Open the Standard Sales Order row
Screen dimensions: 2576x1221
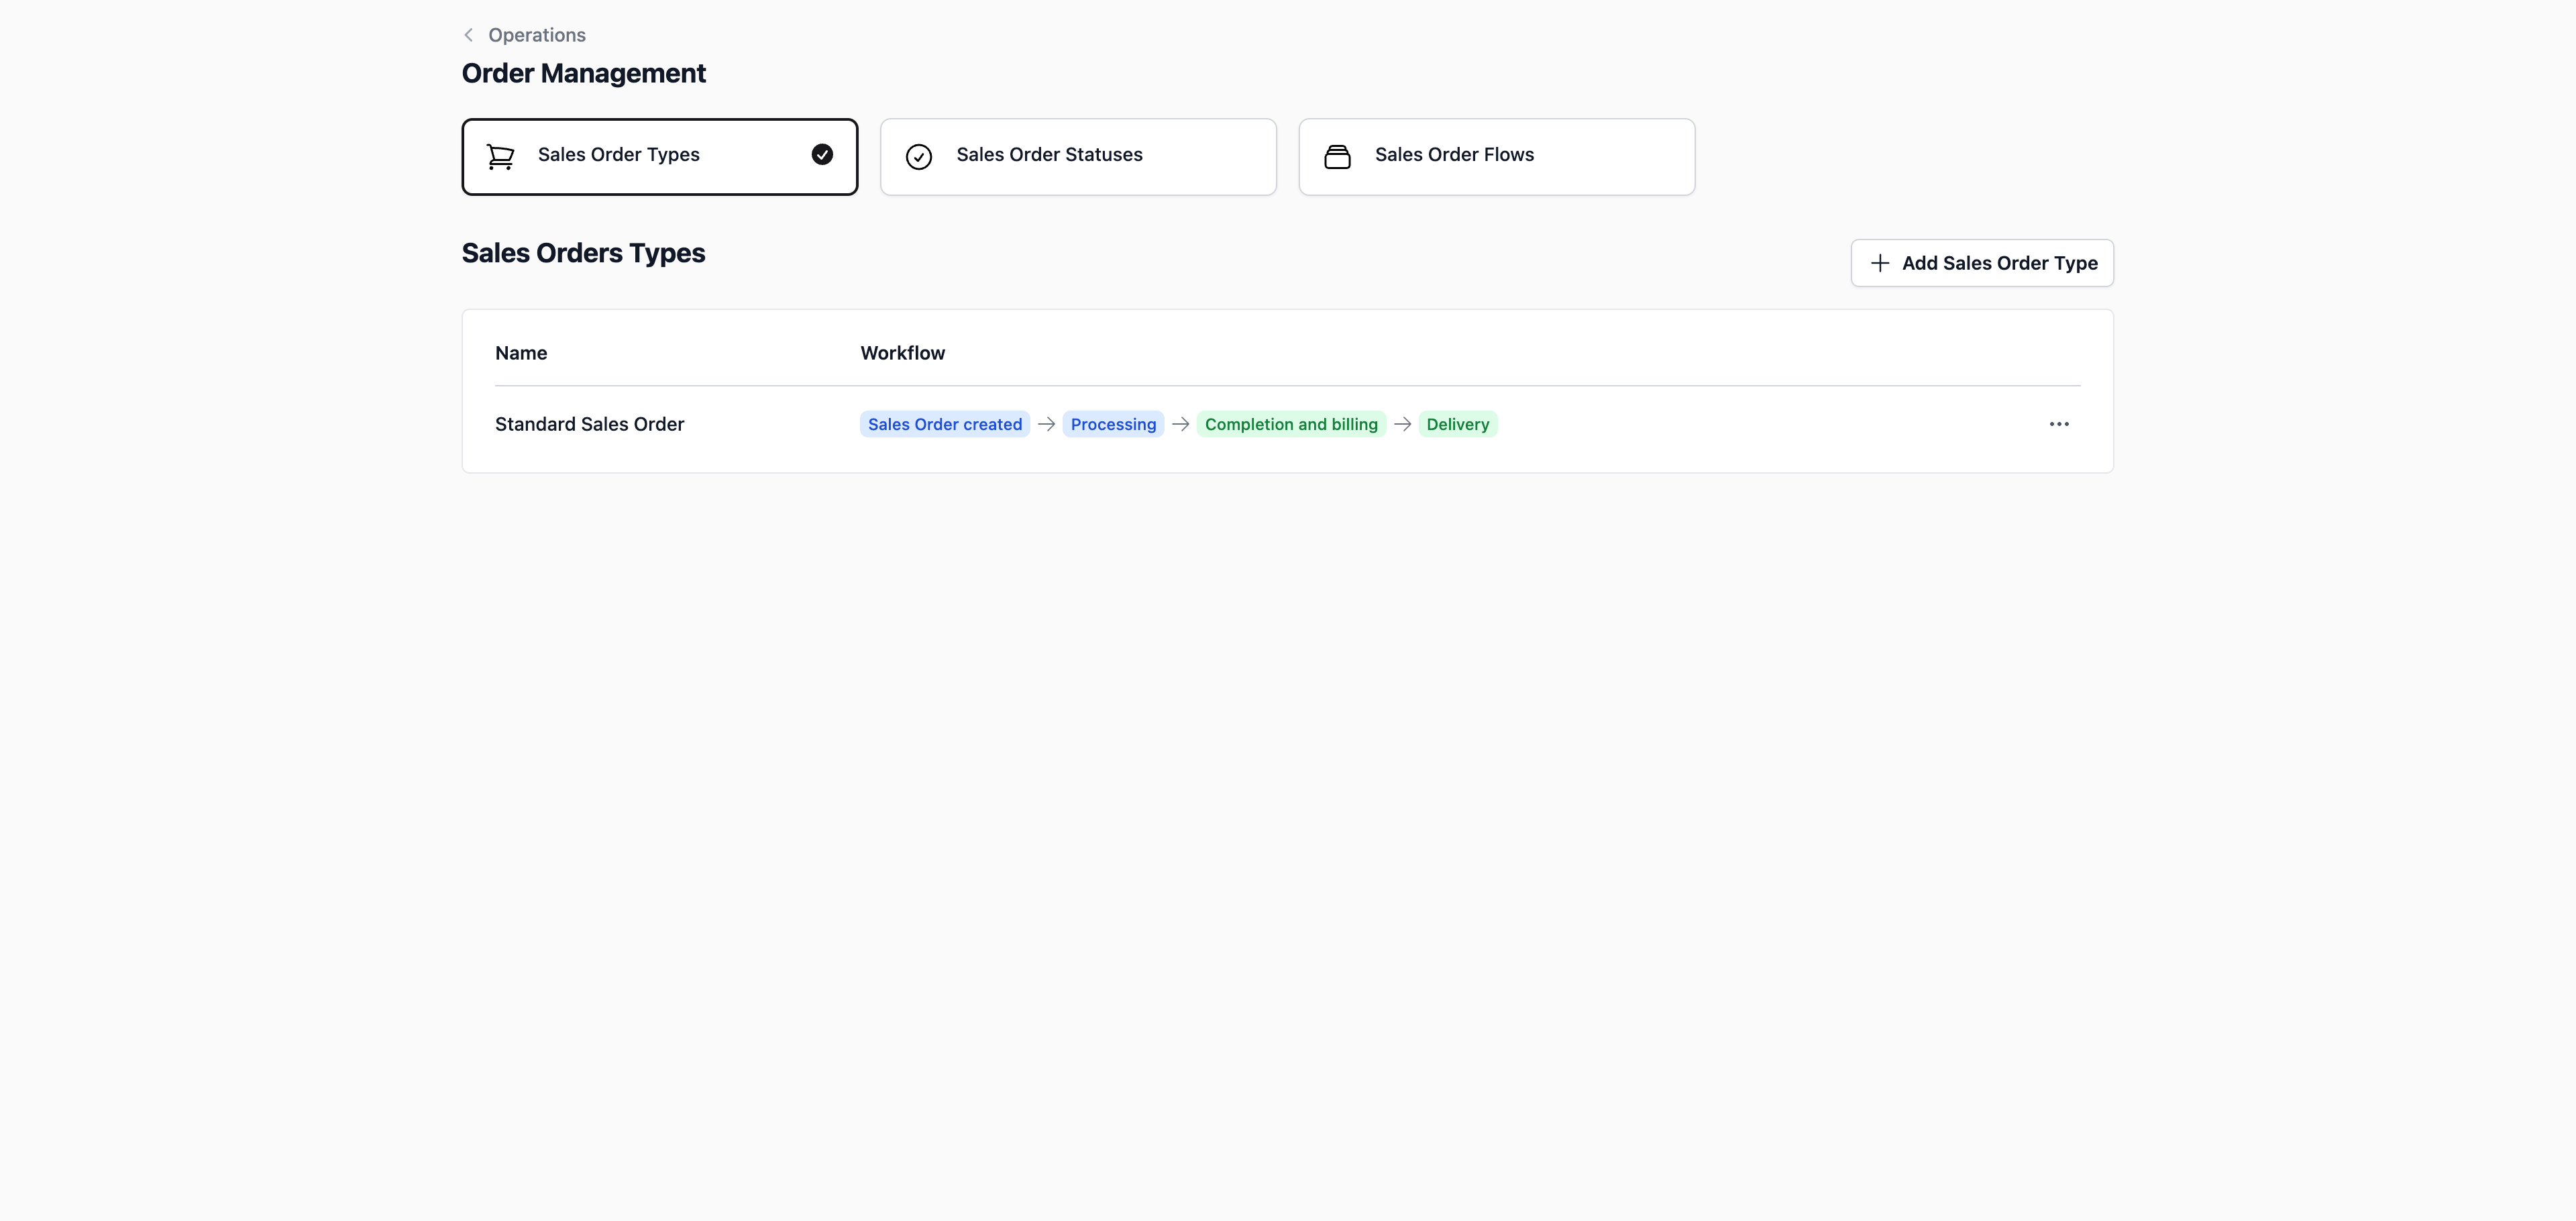point(589,424)
